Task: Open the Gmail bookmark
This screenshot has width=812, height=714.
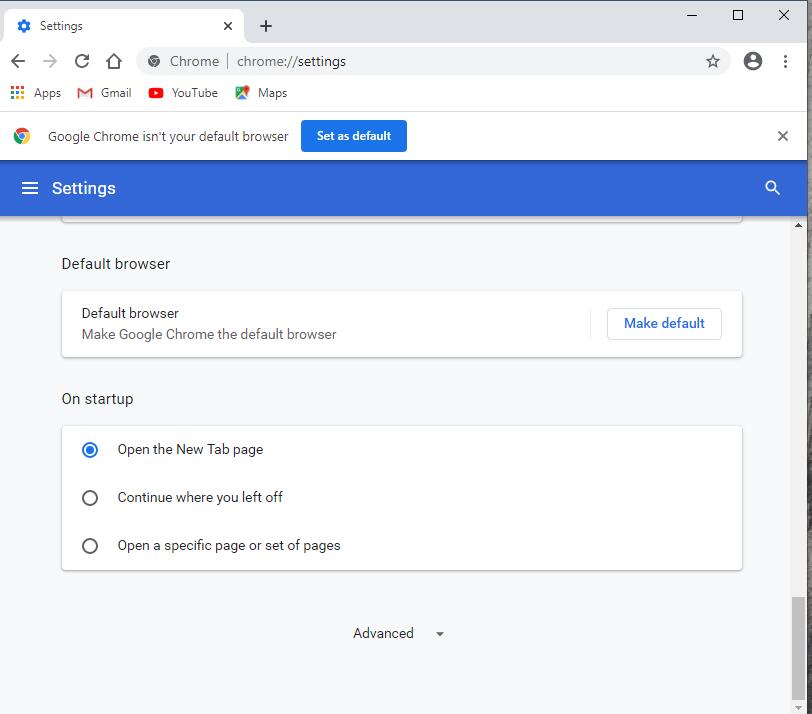Action: [104, 93]
